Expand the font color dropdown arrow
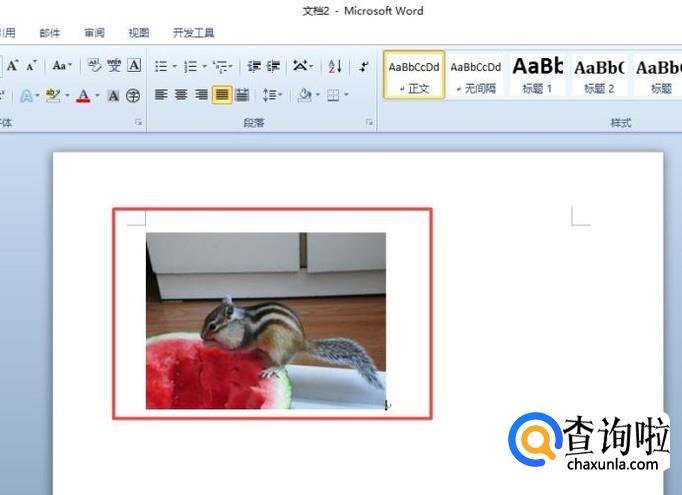Viewport: 682px width, 495px height. tap(97, 96)
